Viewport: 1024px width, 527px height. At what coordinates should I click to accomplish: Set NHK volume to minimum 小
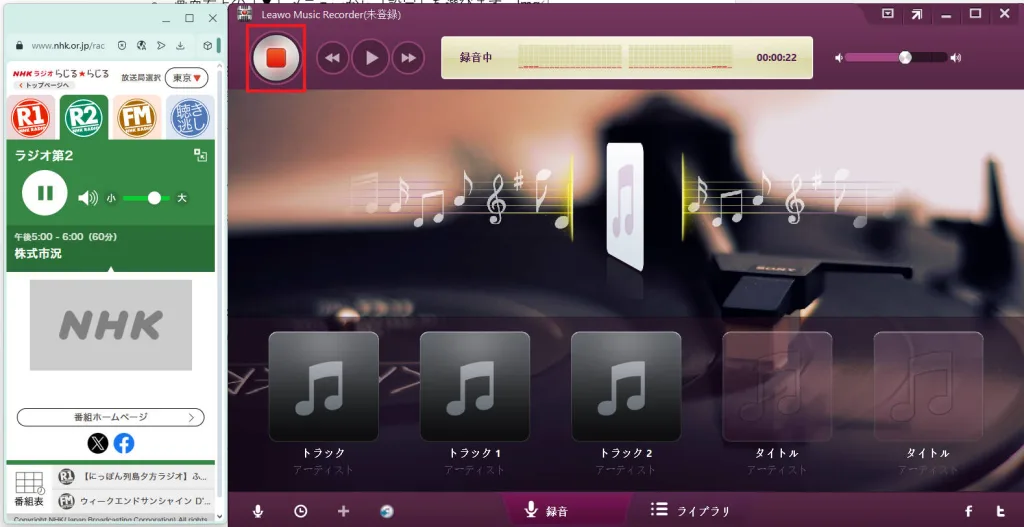point(110,198)
